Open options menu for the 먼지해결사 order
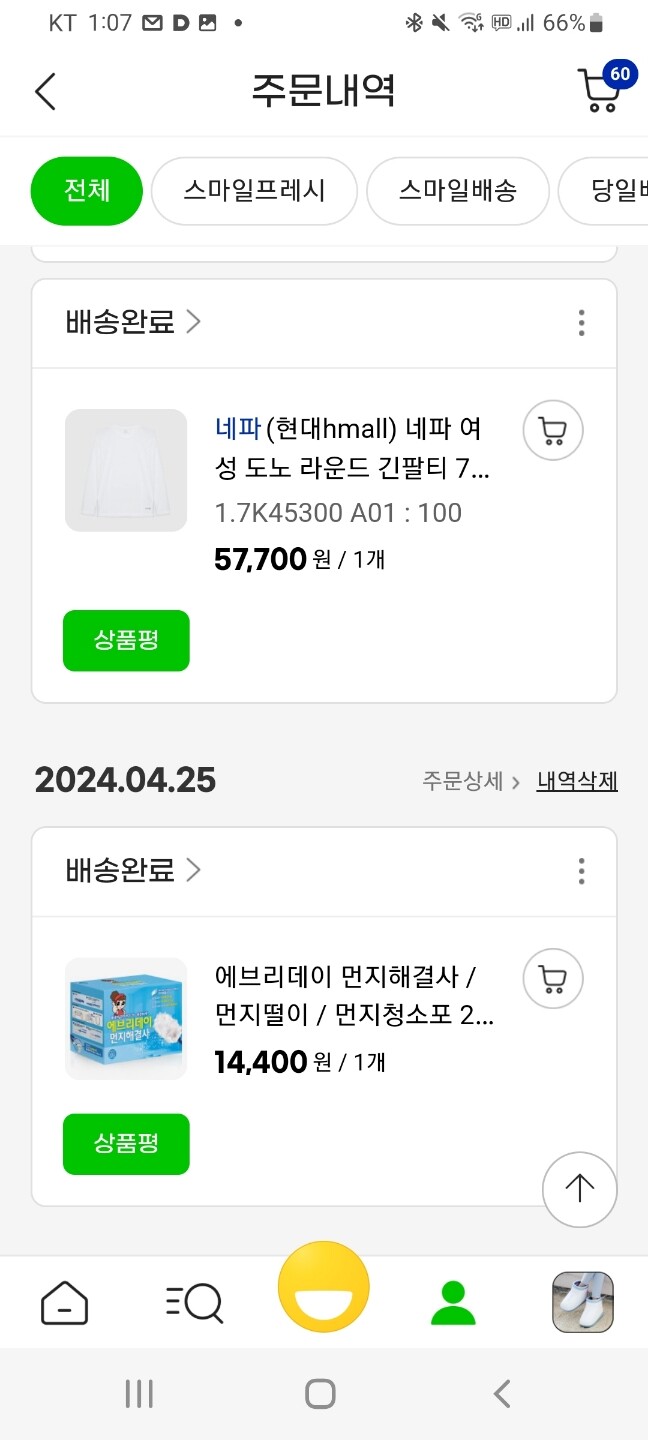Image resolution: width=648 pixels, height=1440 pixels. (x=581, y=871)
